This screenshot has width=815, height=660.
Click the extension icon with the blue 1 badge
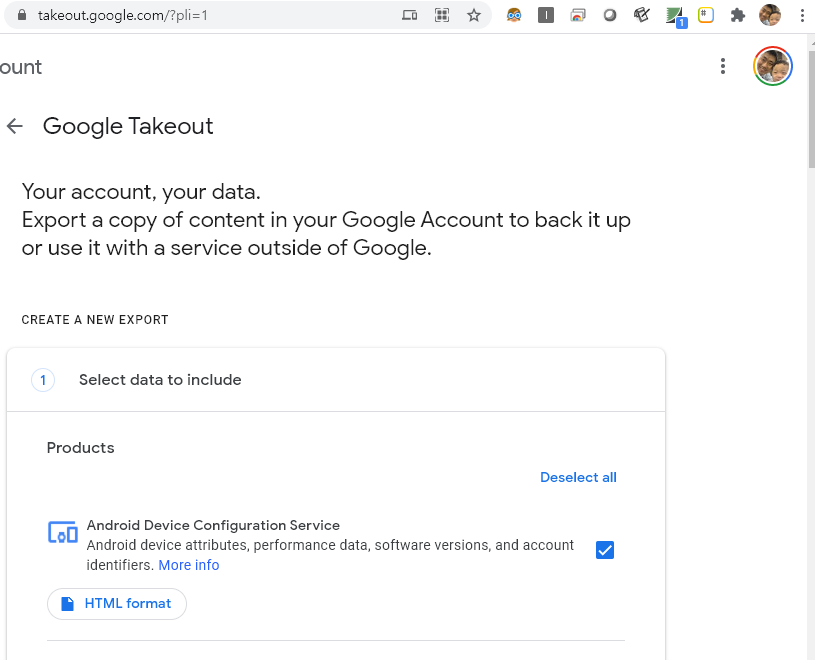point(675,16)
